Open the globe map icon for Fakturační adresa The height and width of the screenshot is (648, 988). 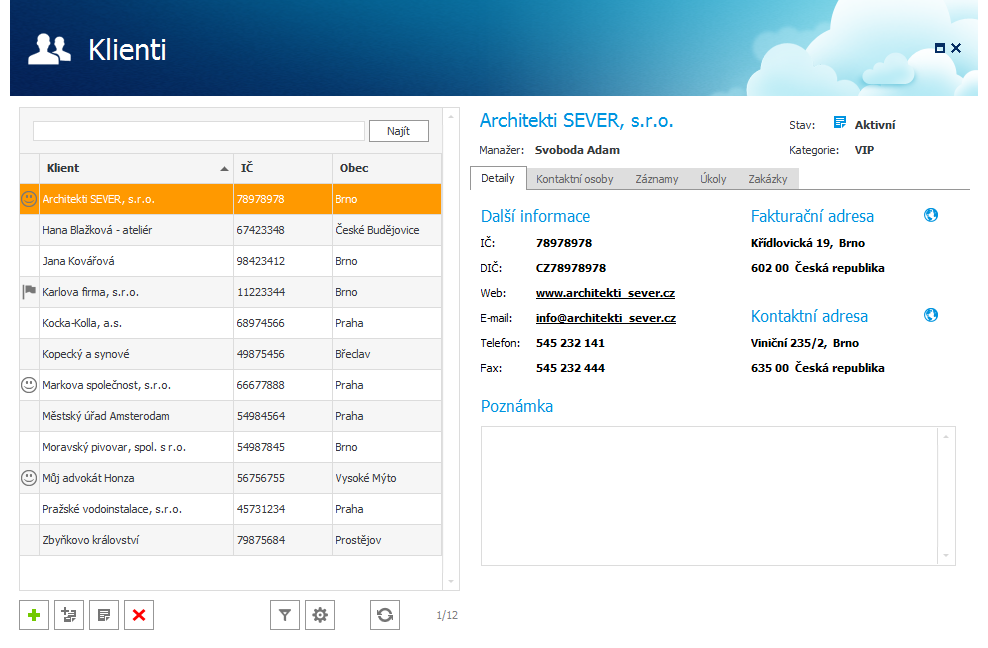point(931,215)
